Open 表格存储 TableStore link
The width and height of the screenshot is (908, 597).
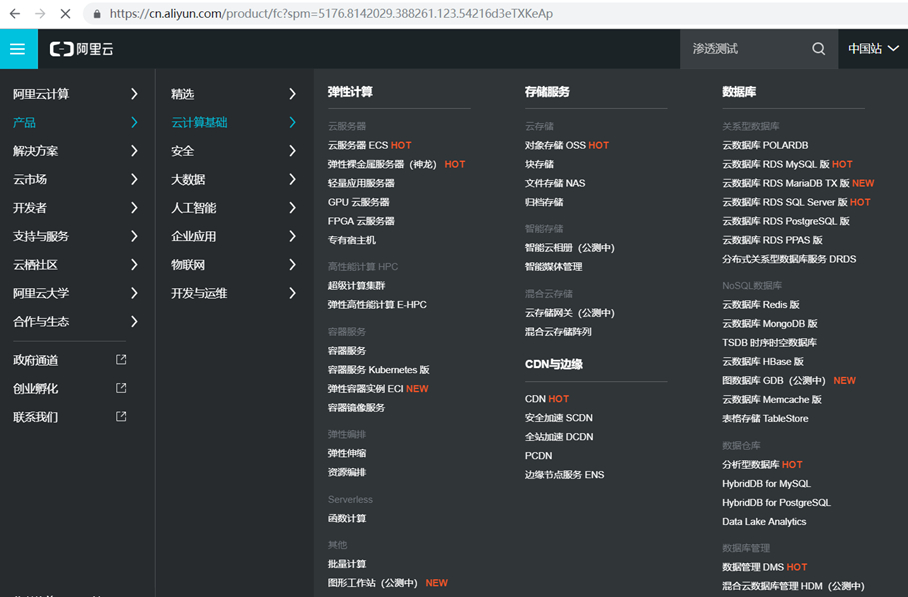[x=765, y=418]
